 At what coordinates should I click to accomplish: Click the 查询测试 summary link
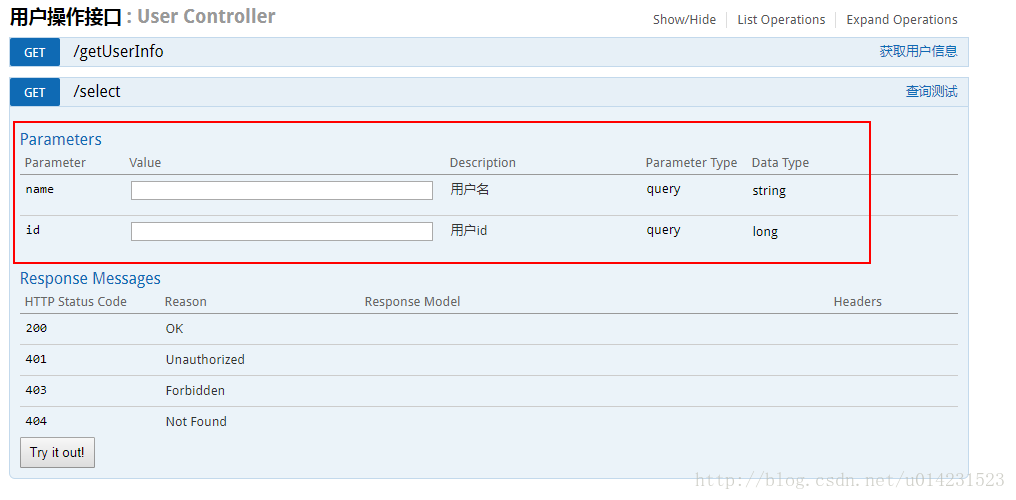931,92
